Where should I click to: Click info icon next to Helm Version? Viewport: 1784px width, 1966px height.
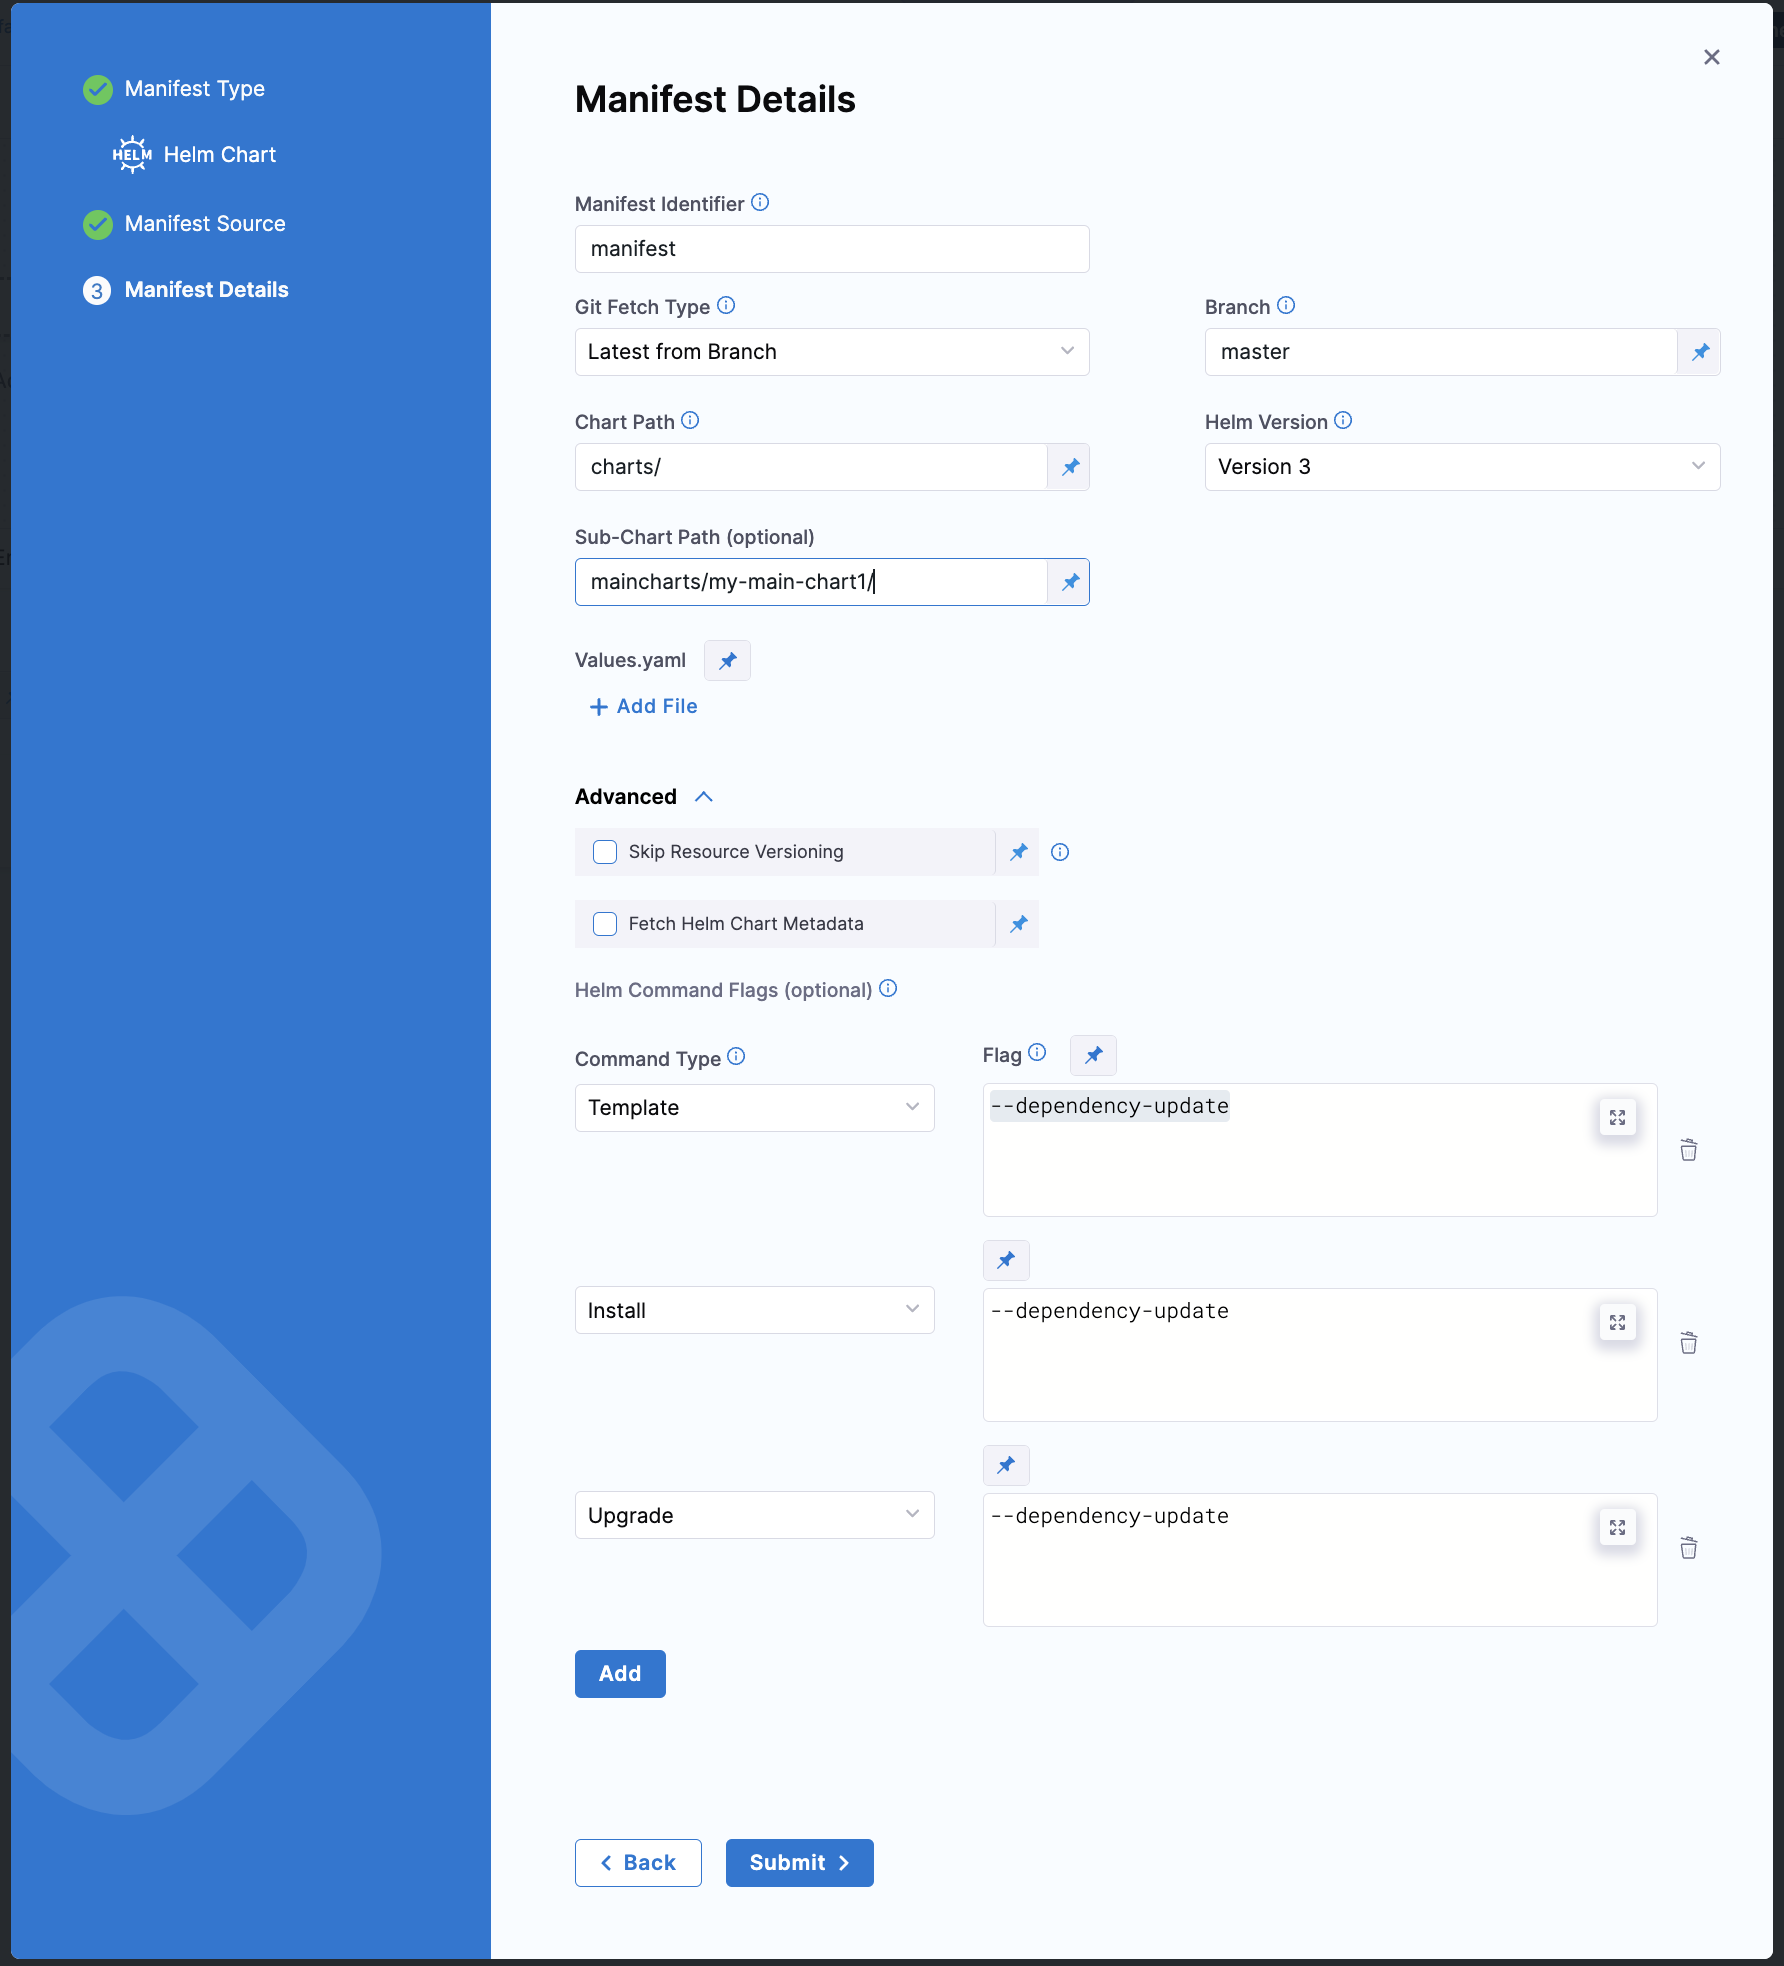[1343, 421]
